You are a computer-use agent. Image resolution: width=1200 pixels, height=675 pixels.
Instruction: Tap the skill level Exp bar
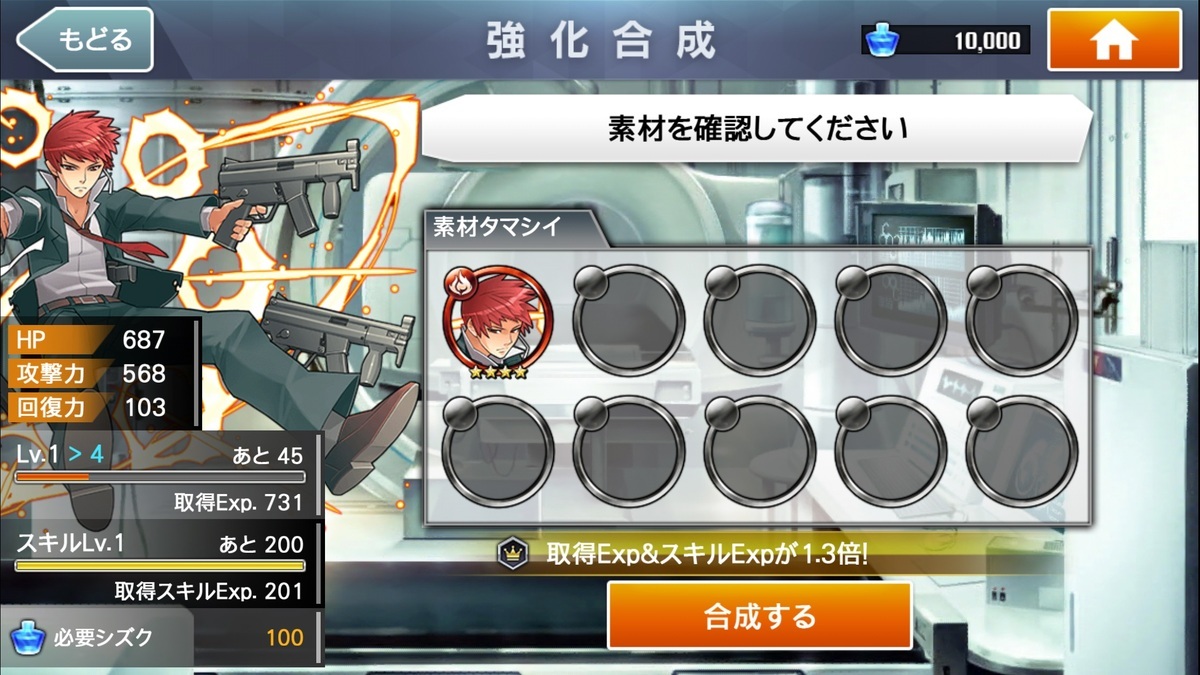point(160,566)
